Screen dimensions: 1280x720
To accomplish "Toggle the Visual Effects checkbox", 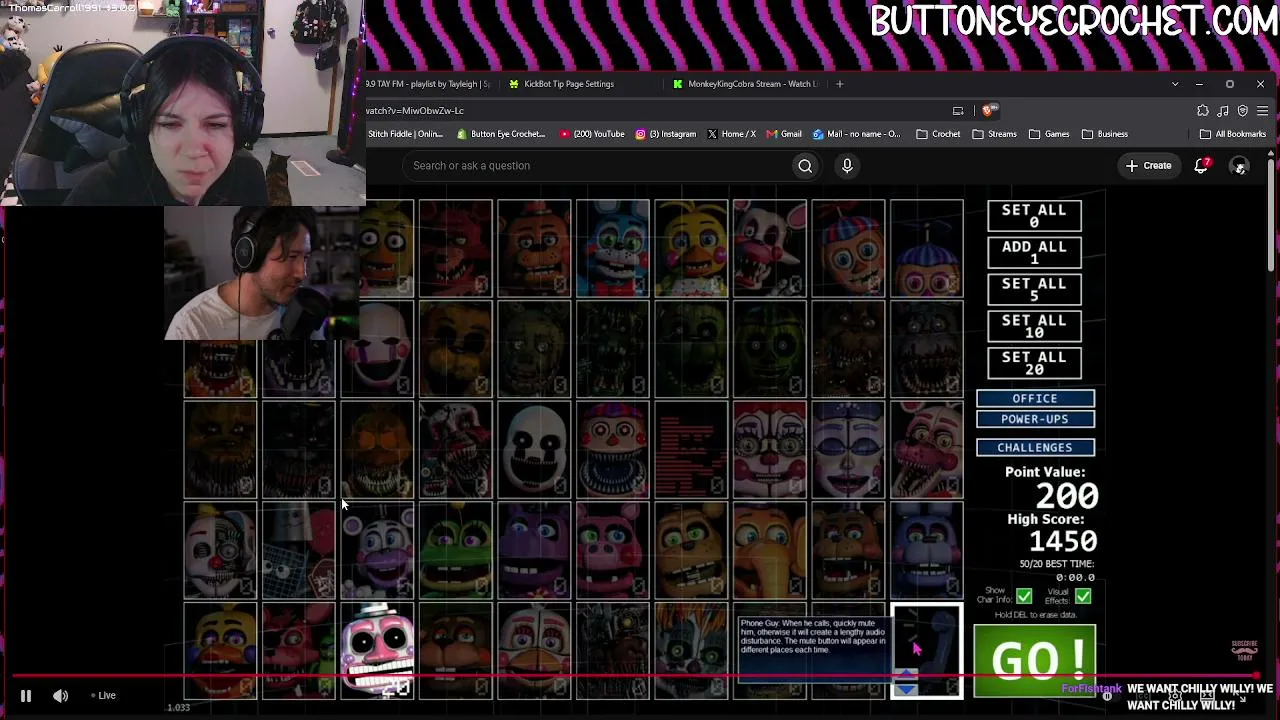I will pyautogui.click(x=1083, y=597).
